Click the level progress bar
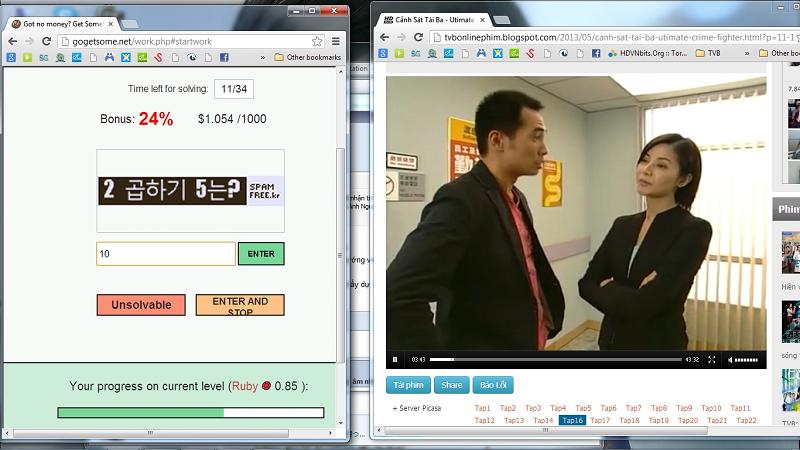Viewport: 800px width, 450px height. 191,412
